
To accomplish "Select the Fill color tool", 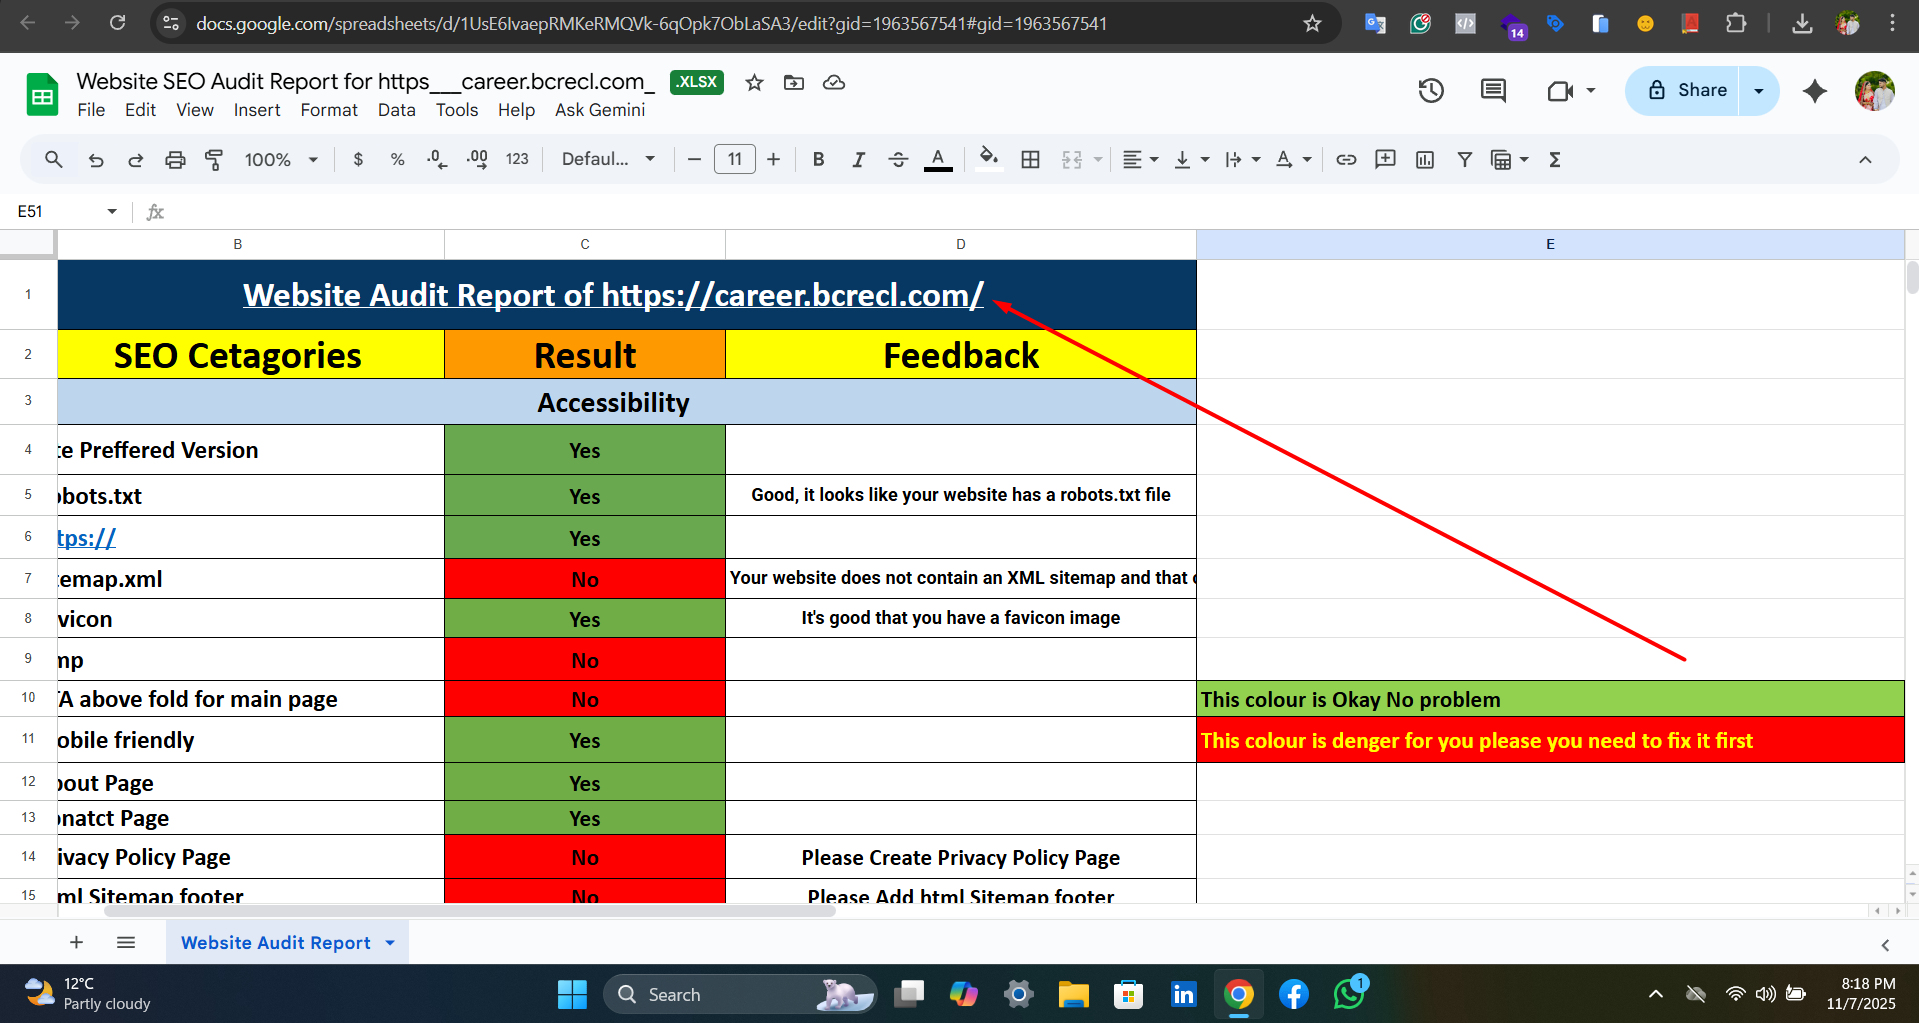I will pos(988,159).
